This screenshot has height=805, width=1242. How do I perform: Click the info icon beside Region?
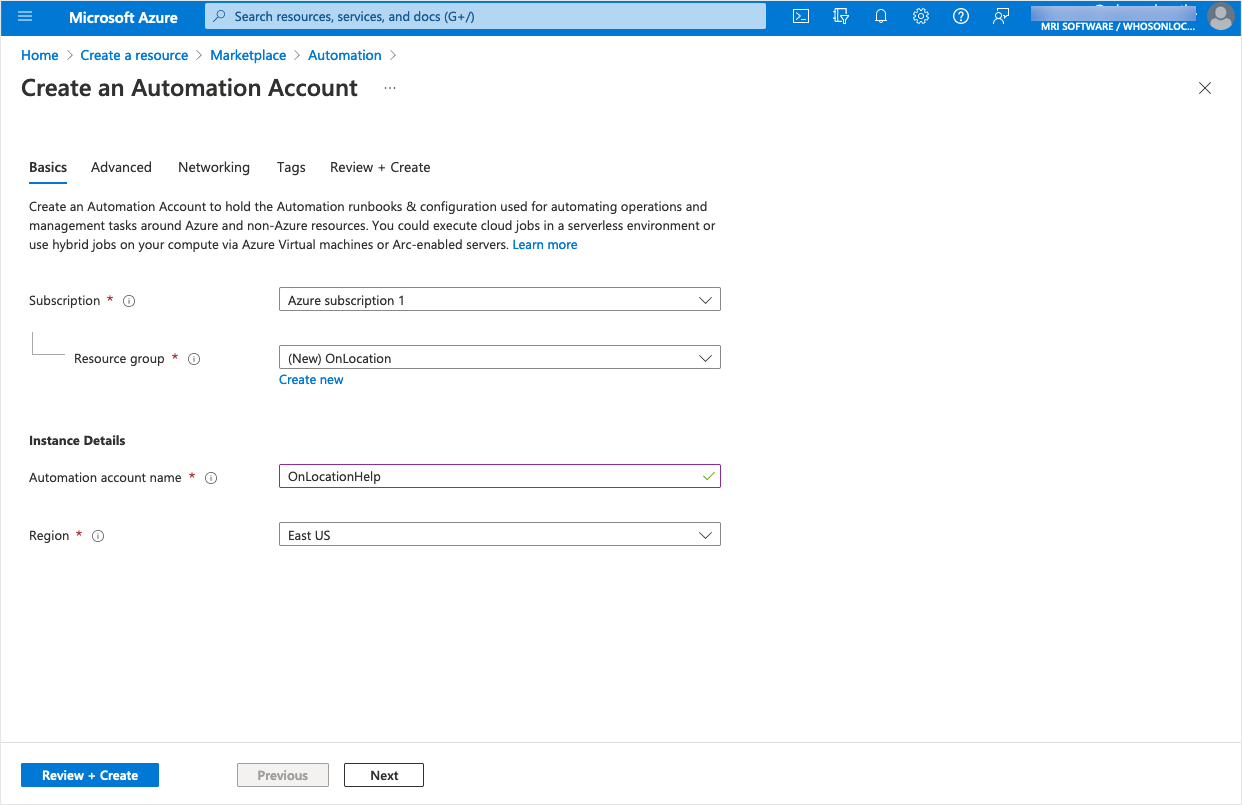tap(98, 536)
